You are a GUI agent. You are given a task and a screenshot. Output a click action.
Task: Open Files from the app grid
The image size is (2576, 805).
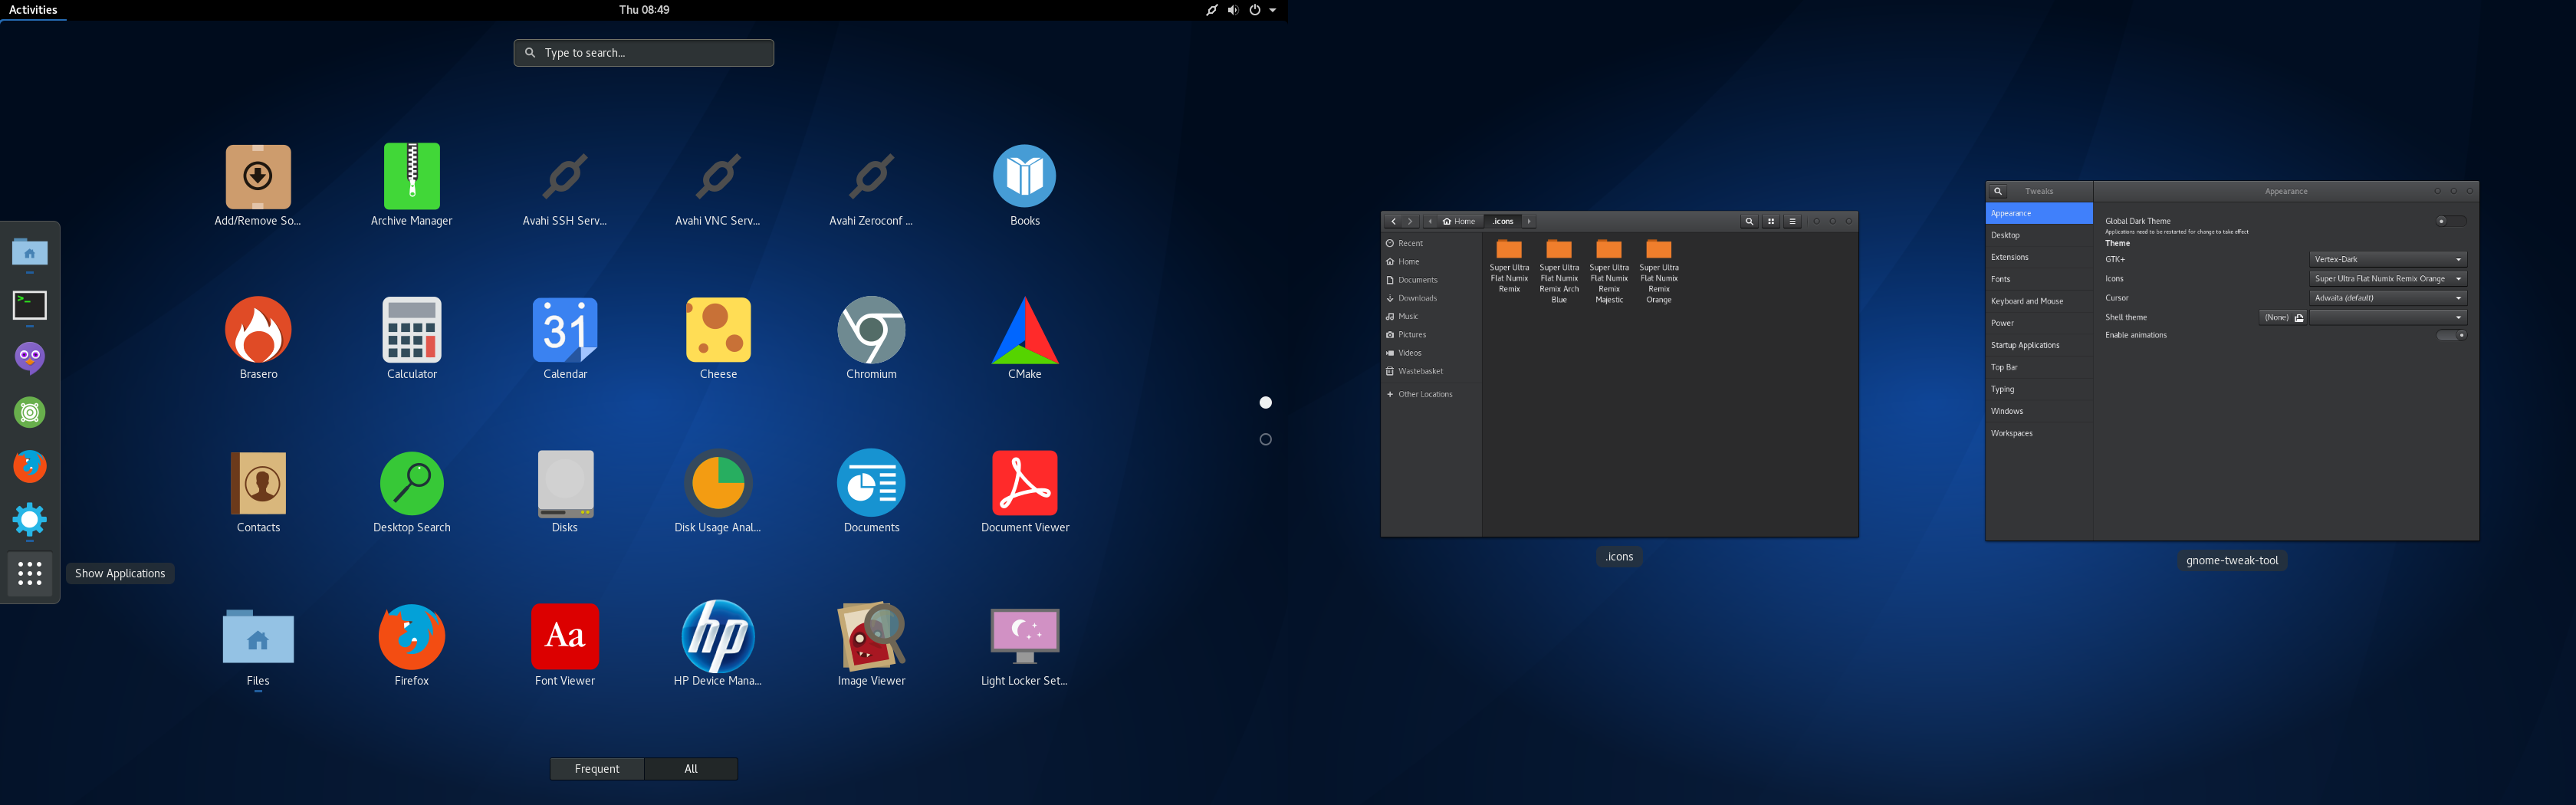[258, 644]
